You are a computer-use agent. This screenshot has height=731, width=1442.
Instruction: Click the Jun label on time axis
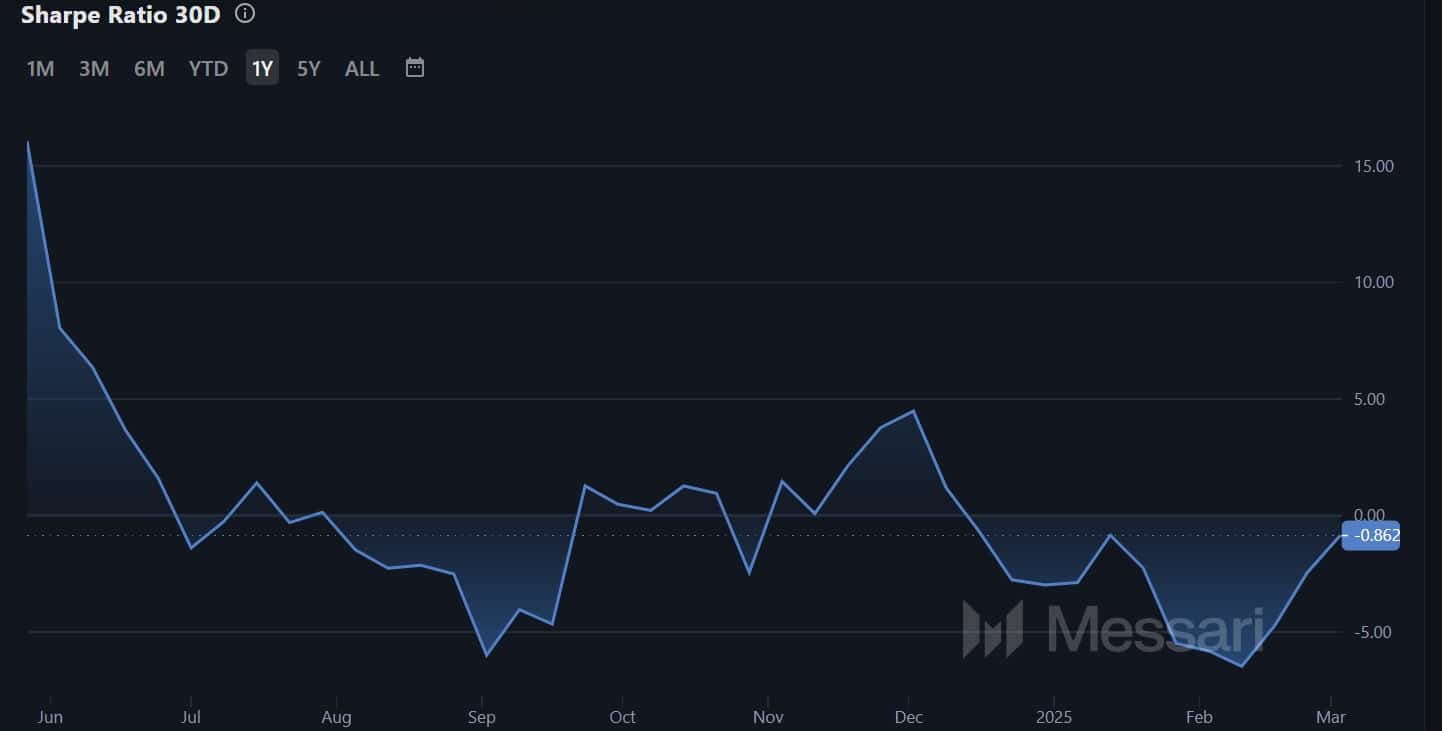[x=48, y=717]
